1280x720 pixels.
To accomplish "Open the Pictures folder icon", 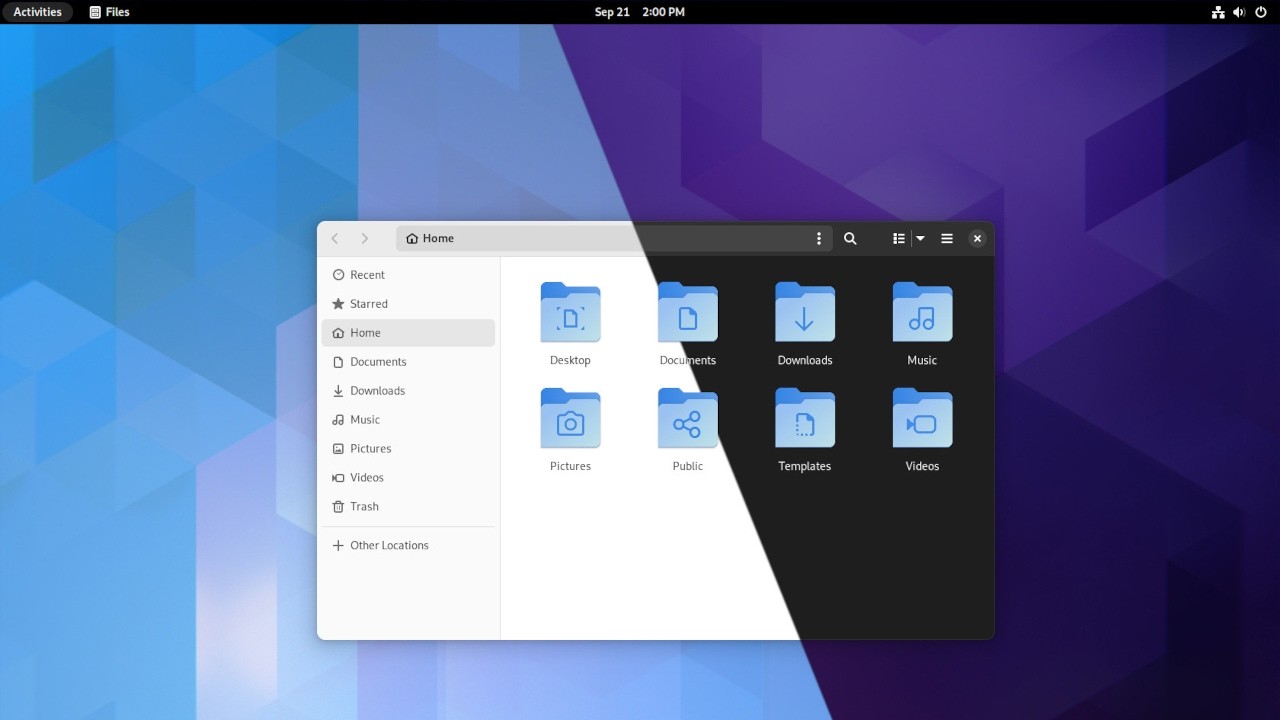I will (570, 418).
